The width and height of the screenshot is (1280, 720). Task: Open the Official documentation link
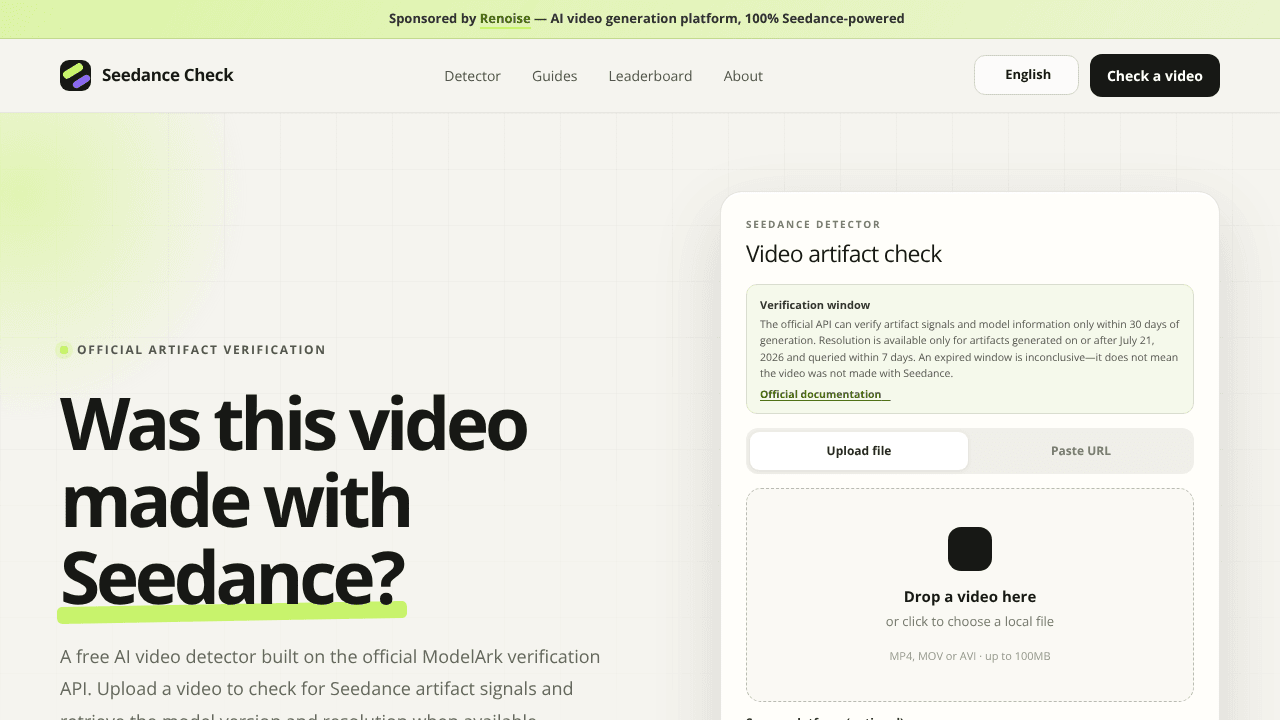825,394
